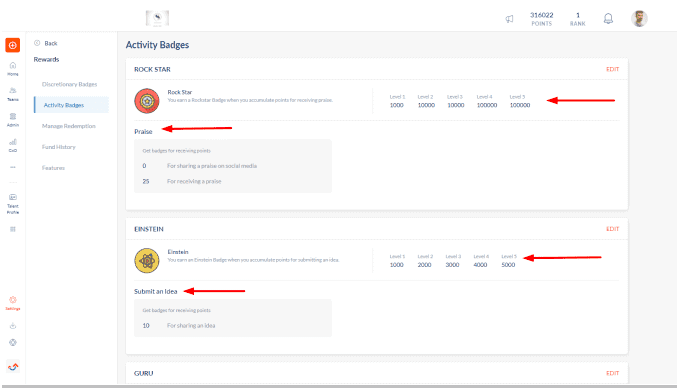Click Rock Star Level 1 value 1000
The image size is (682, 388).
(397, 105)
